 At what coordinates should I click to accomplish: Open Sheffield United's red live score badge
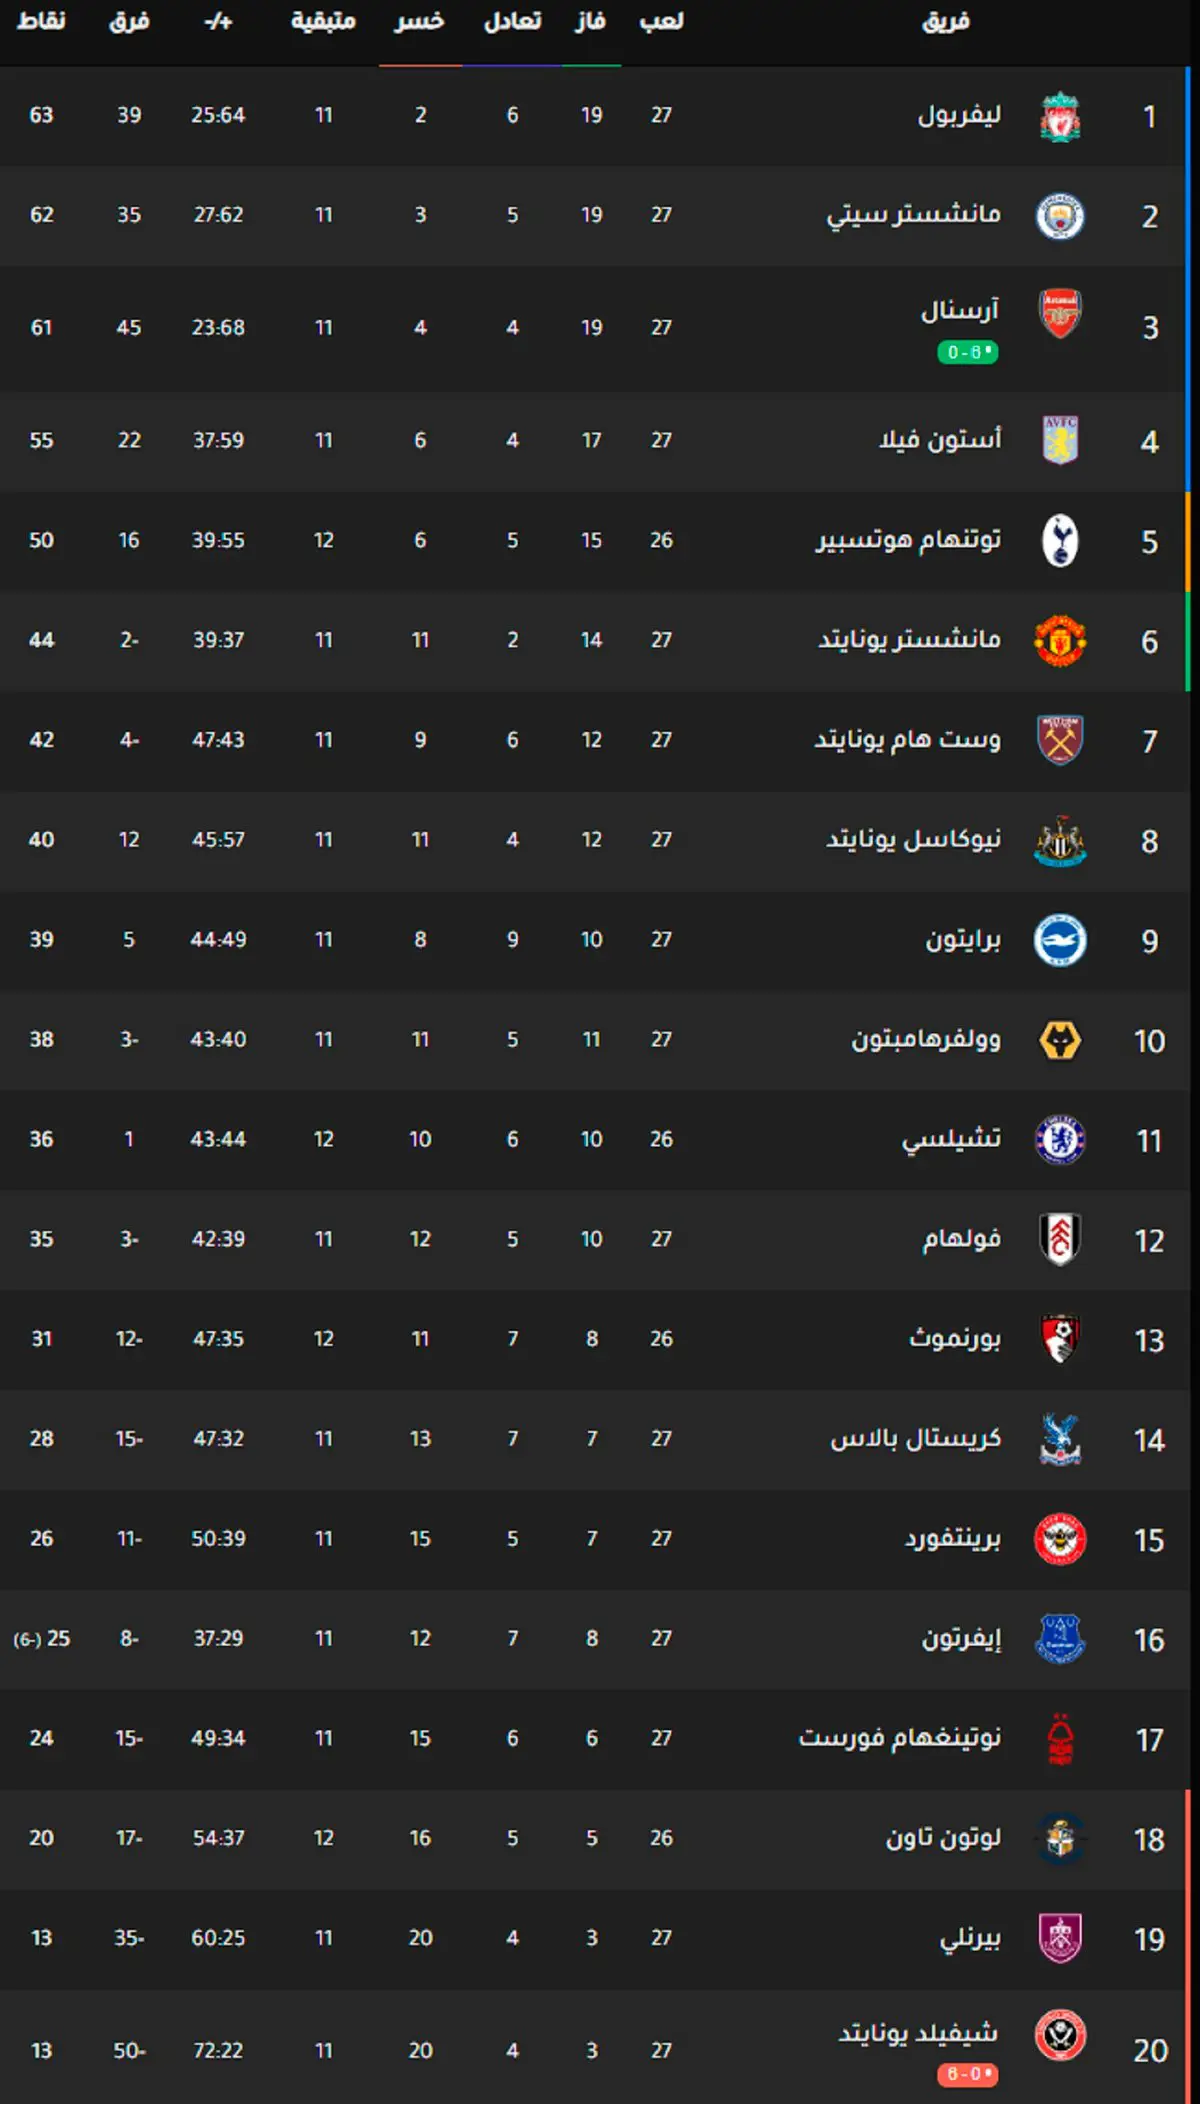point(967,2074)
